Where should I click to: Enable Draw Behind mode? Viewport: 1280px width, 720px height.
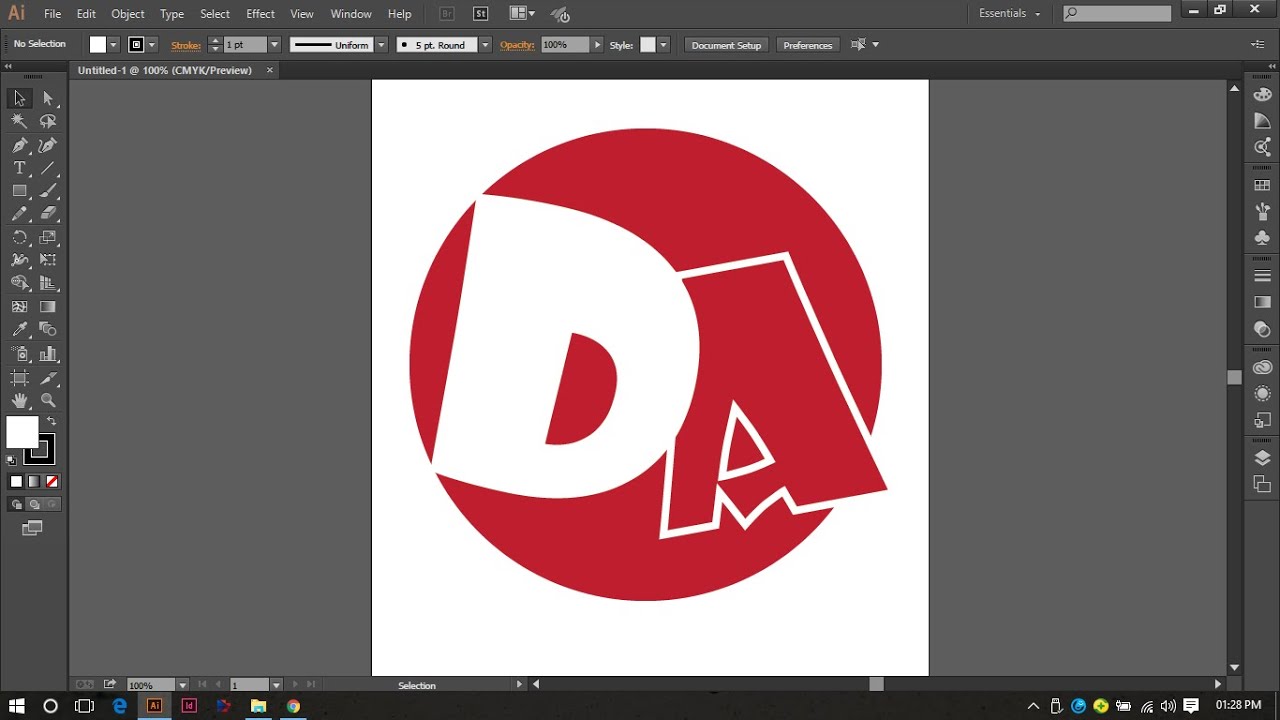[34, 505]
